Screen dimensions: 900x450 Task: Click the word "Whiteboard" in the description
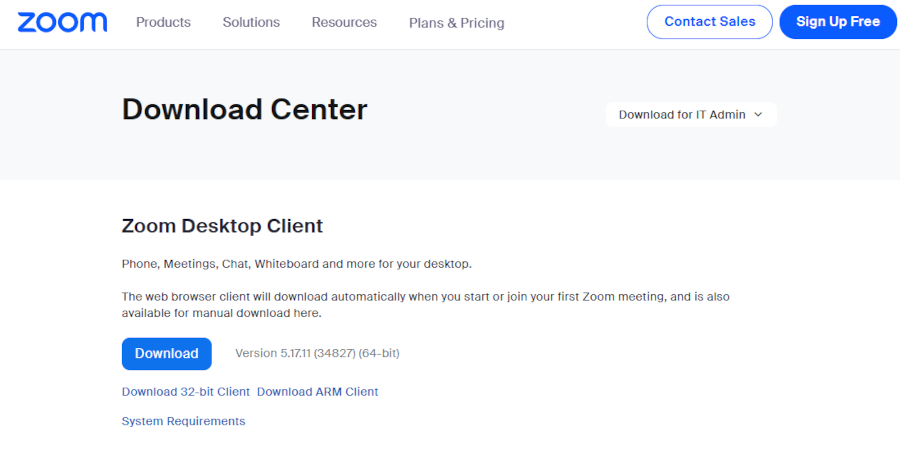click(286, 264)
